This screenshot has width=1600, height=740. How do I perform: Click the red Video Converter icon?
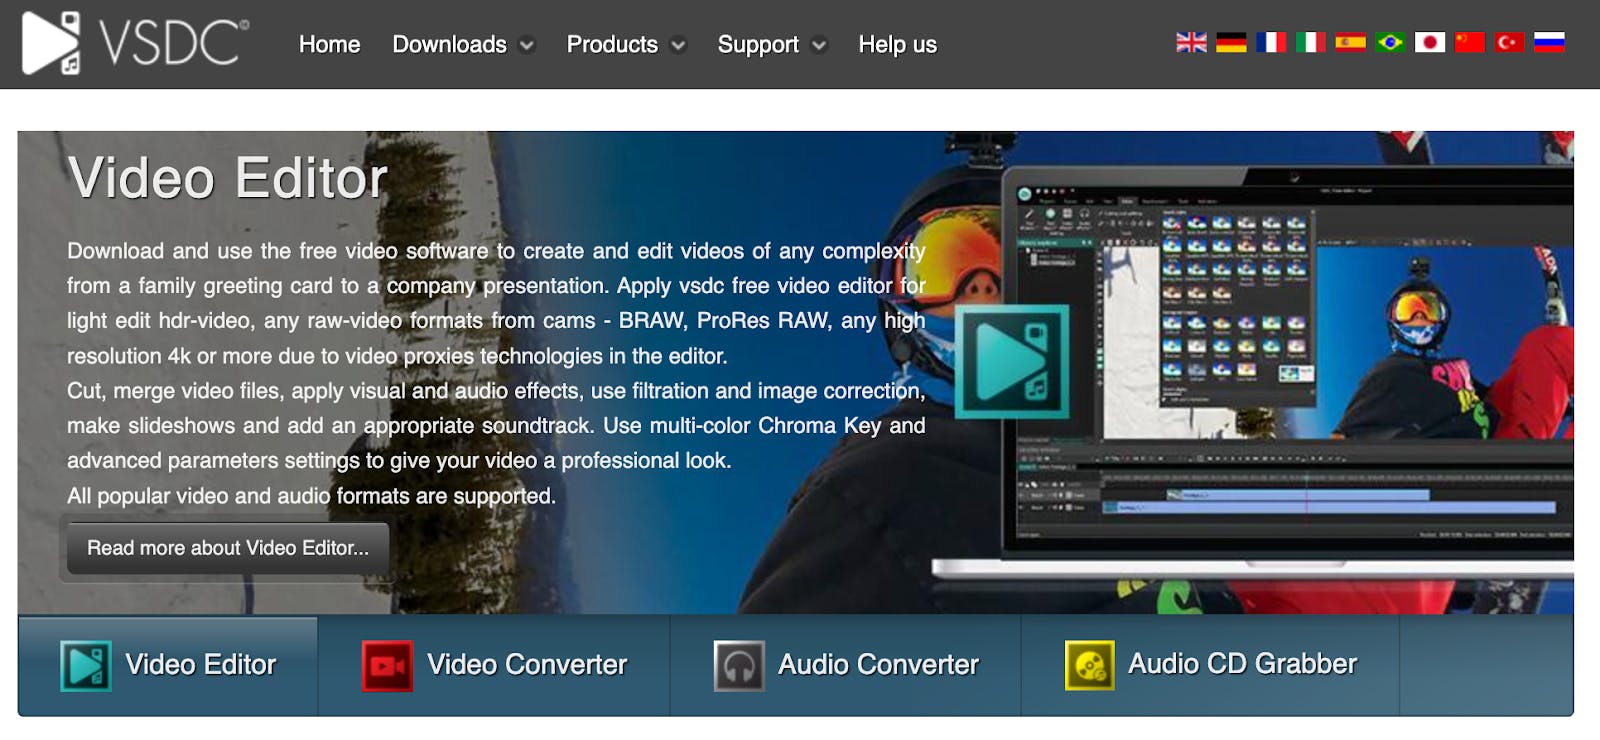[x=387, y=666]
